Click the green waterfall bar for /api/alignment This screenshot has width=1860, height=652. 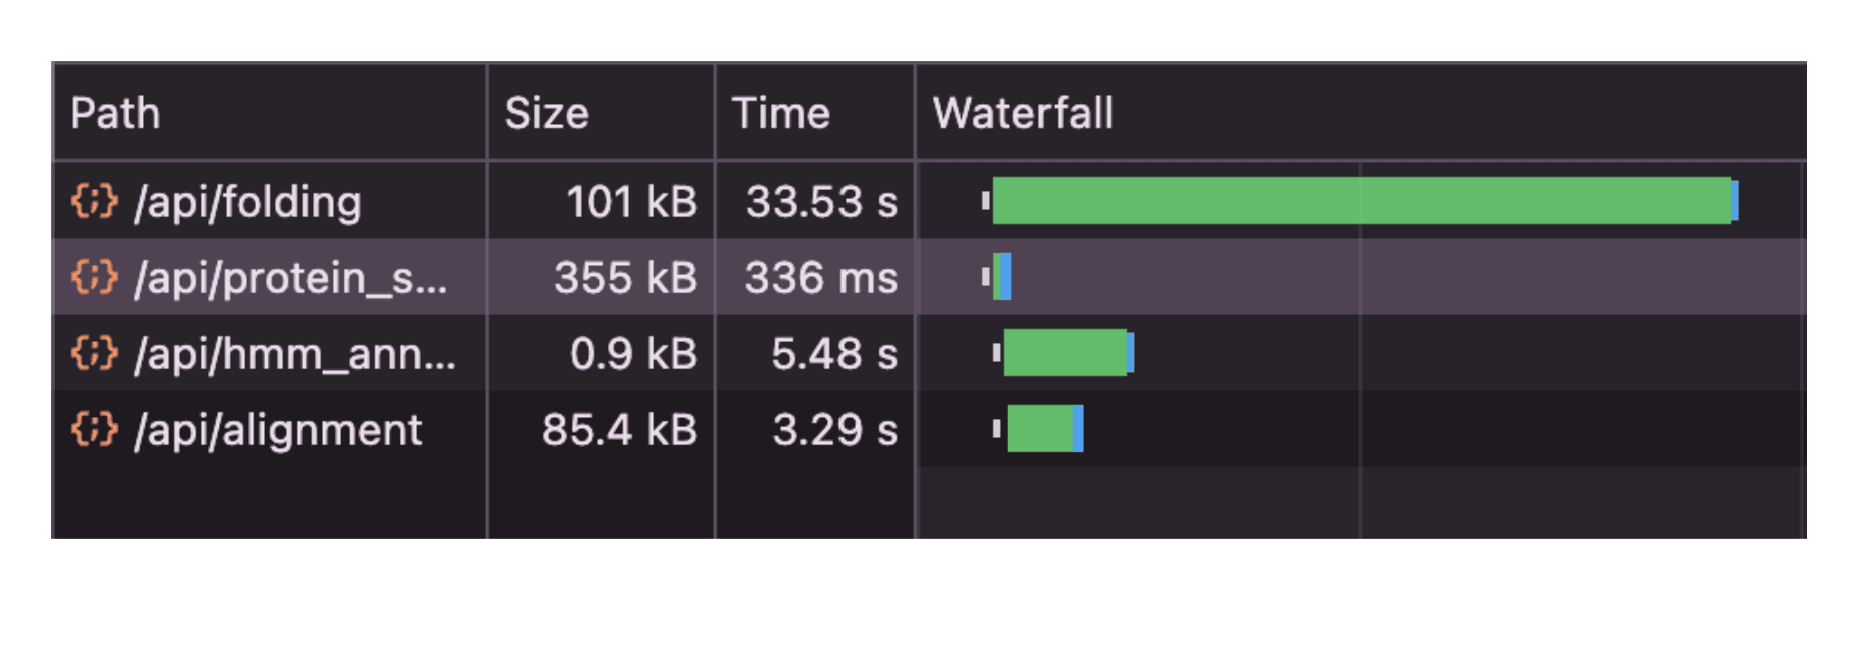click(1040, 430)
